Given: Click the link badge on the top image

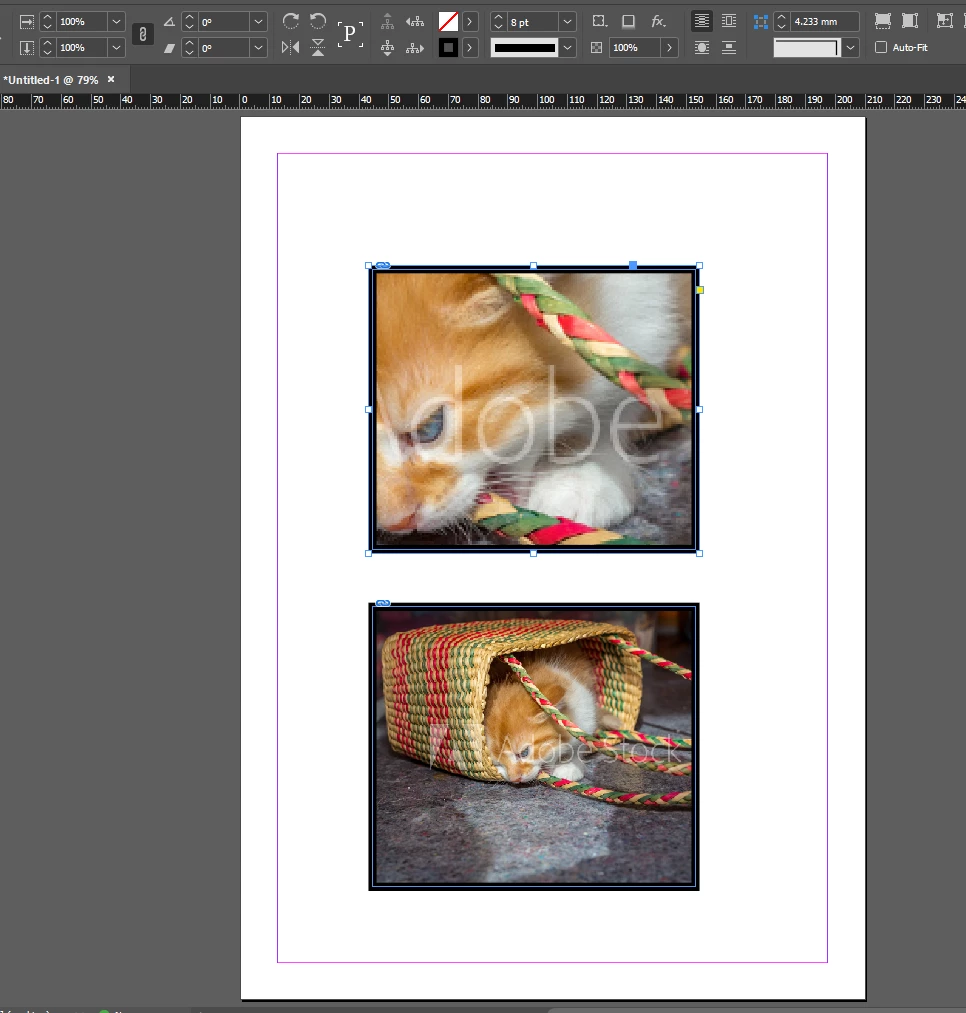Looking at the screenshot, I should 383,265.
